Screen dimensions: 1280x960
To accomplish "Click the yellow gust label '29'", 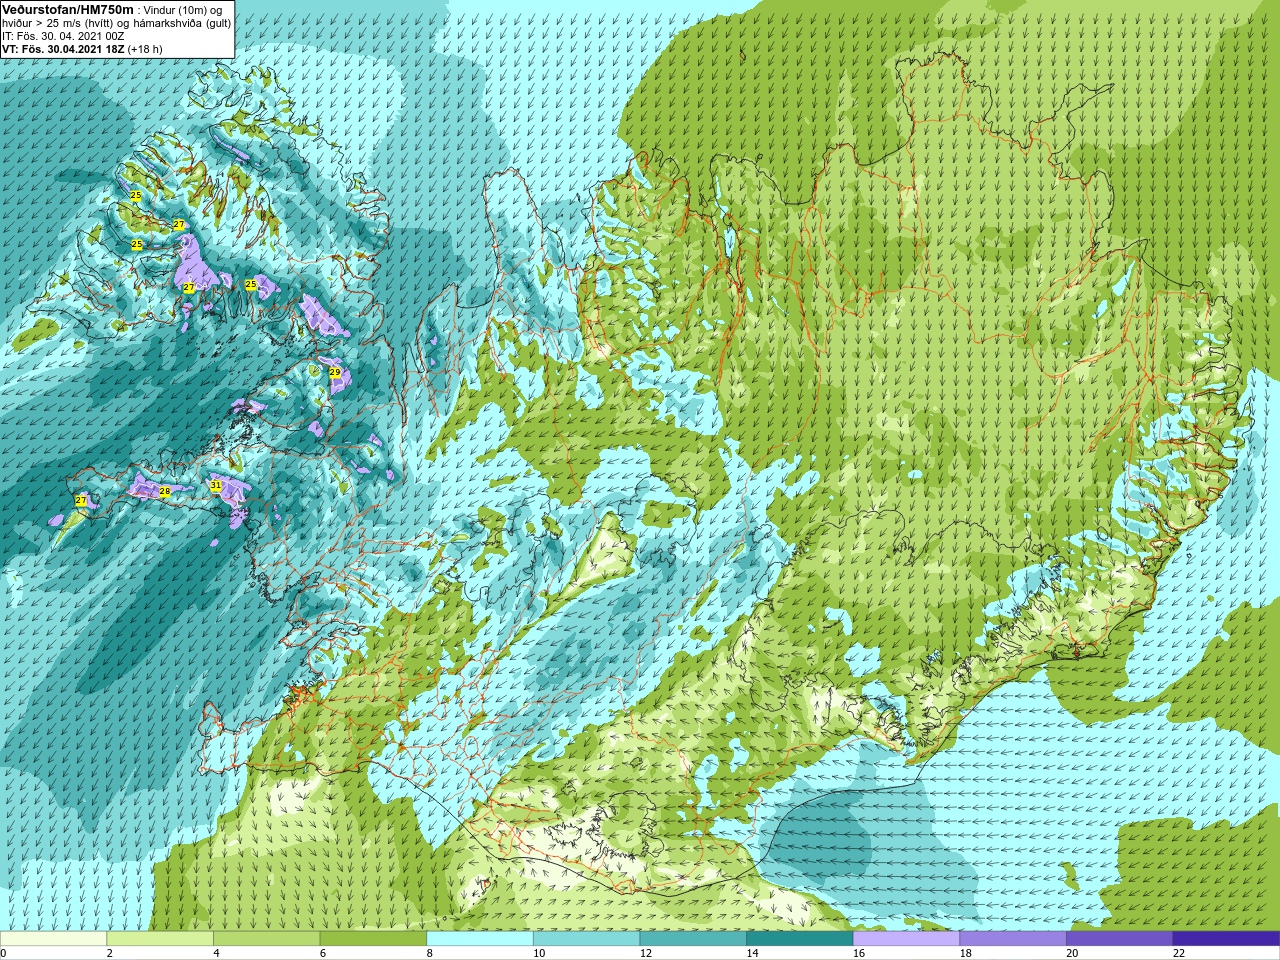I will (x=335, y=373).
